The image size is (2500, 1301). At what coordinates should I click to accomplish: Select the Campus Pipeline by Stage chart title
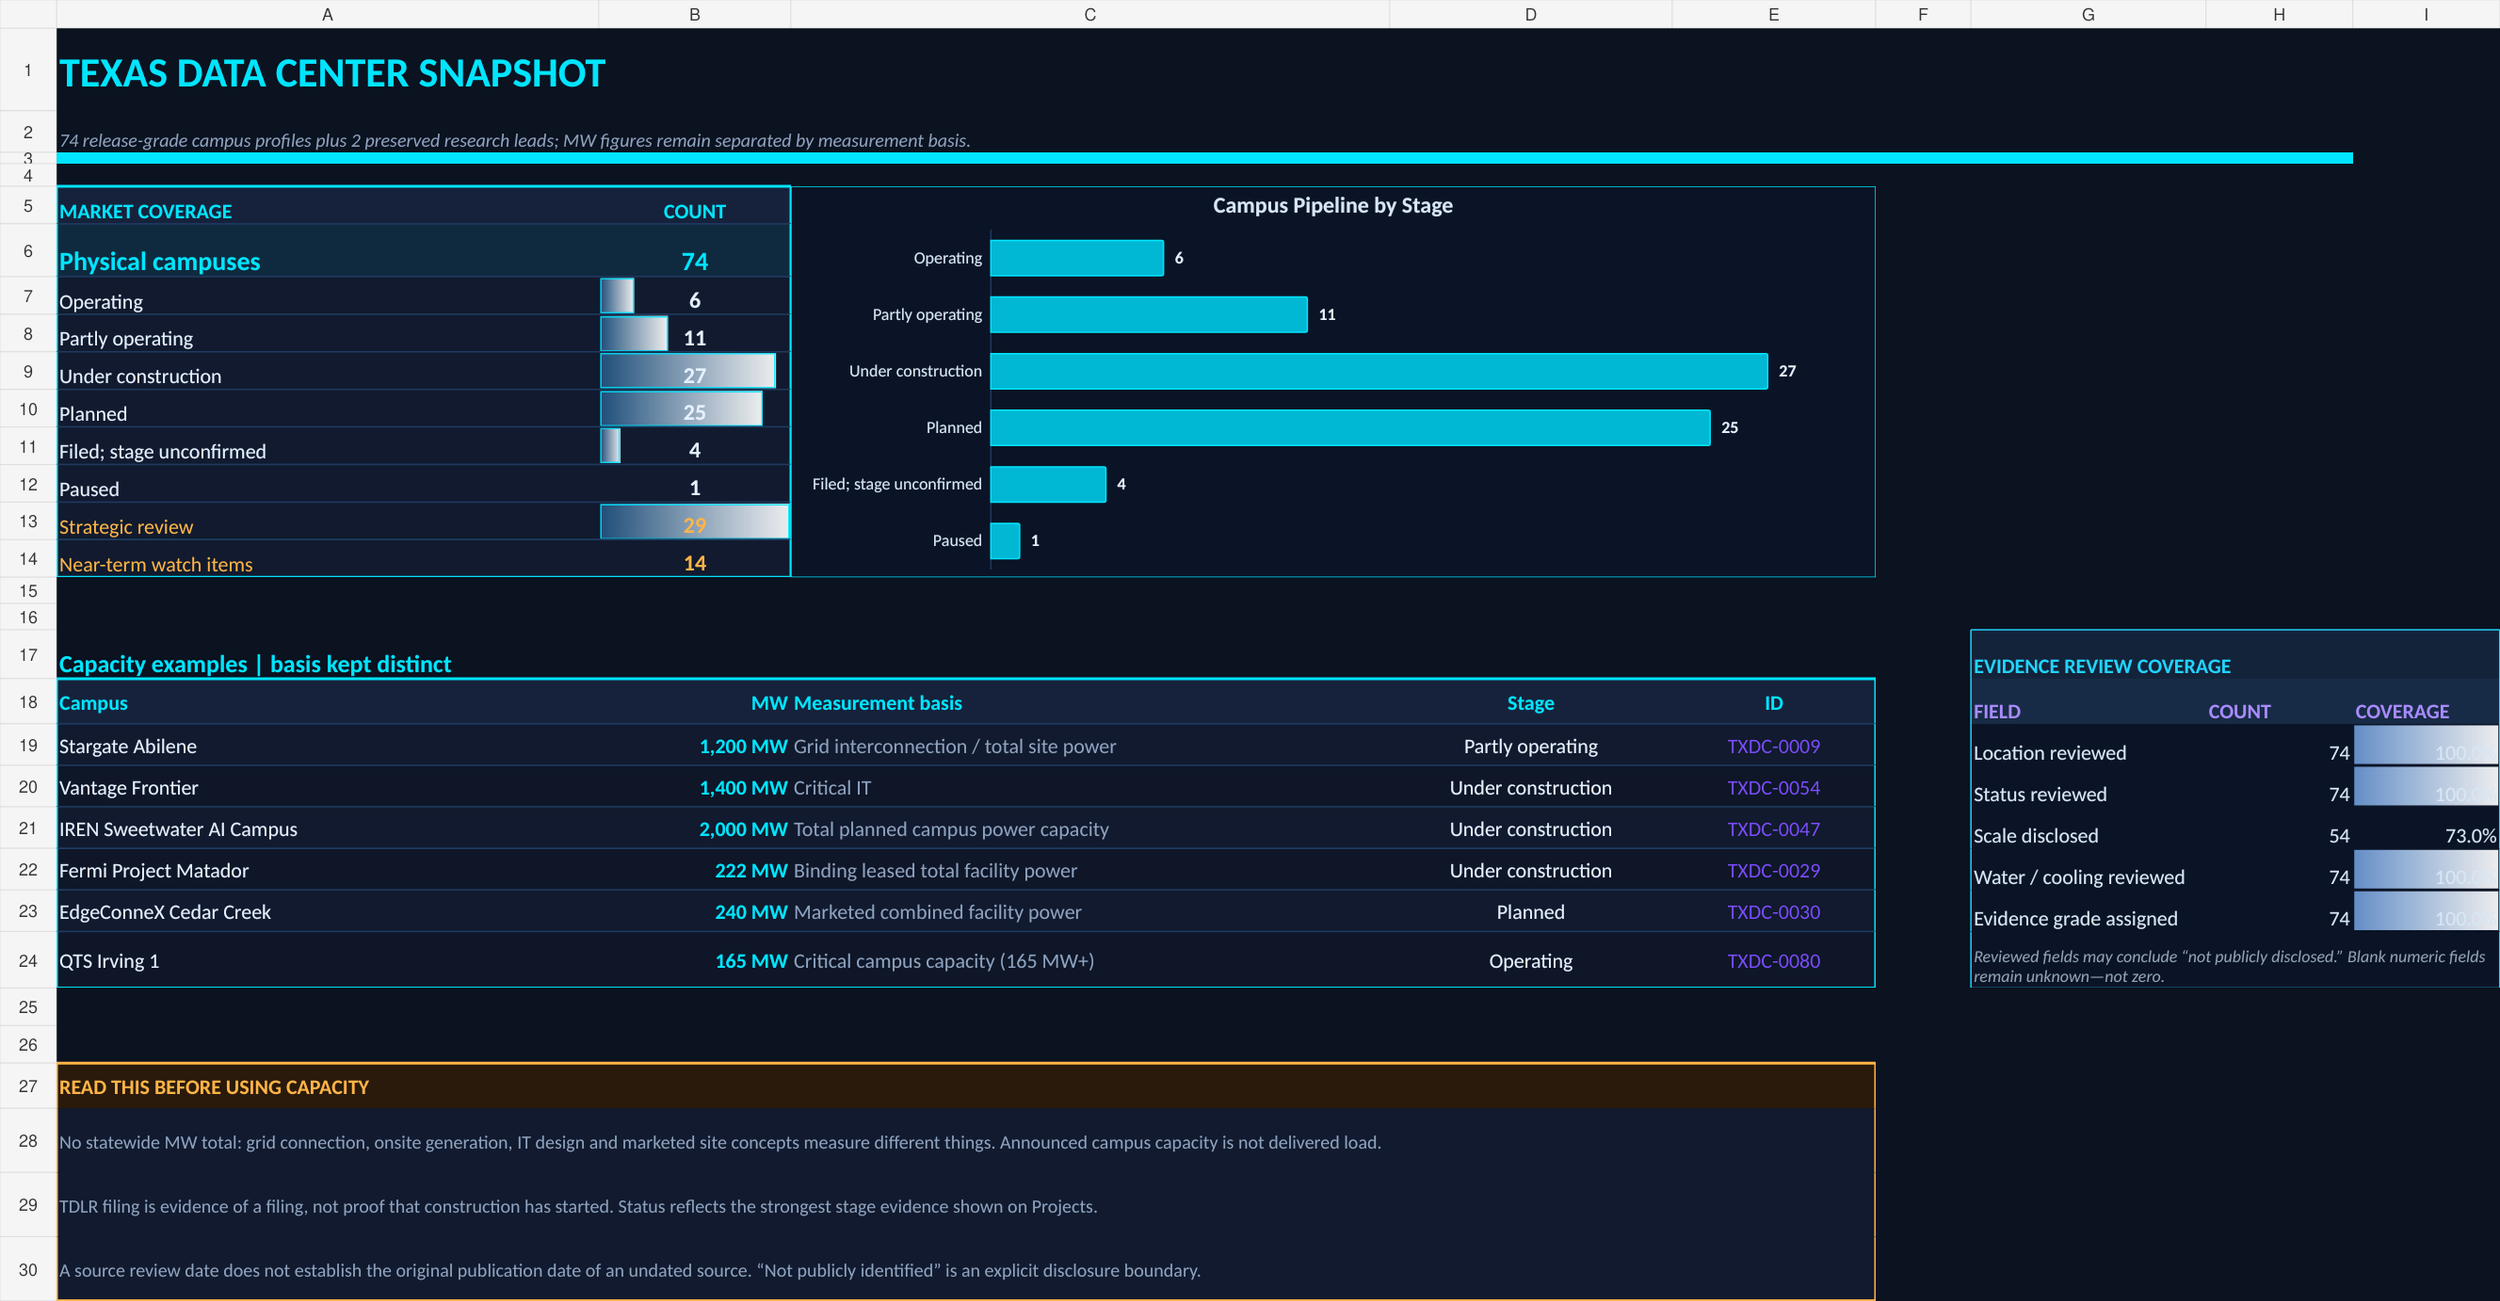coord(1332,205)
